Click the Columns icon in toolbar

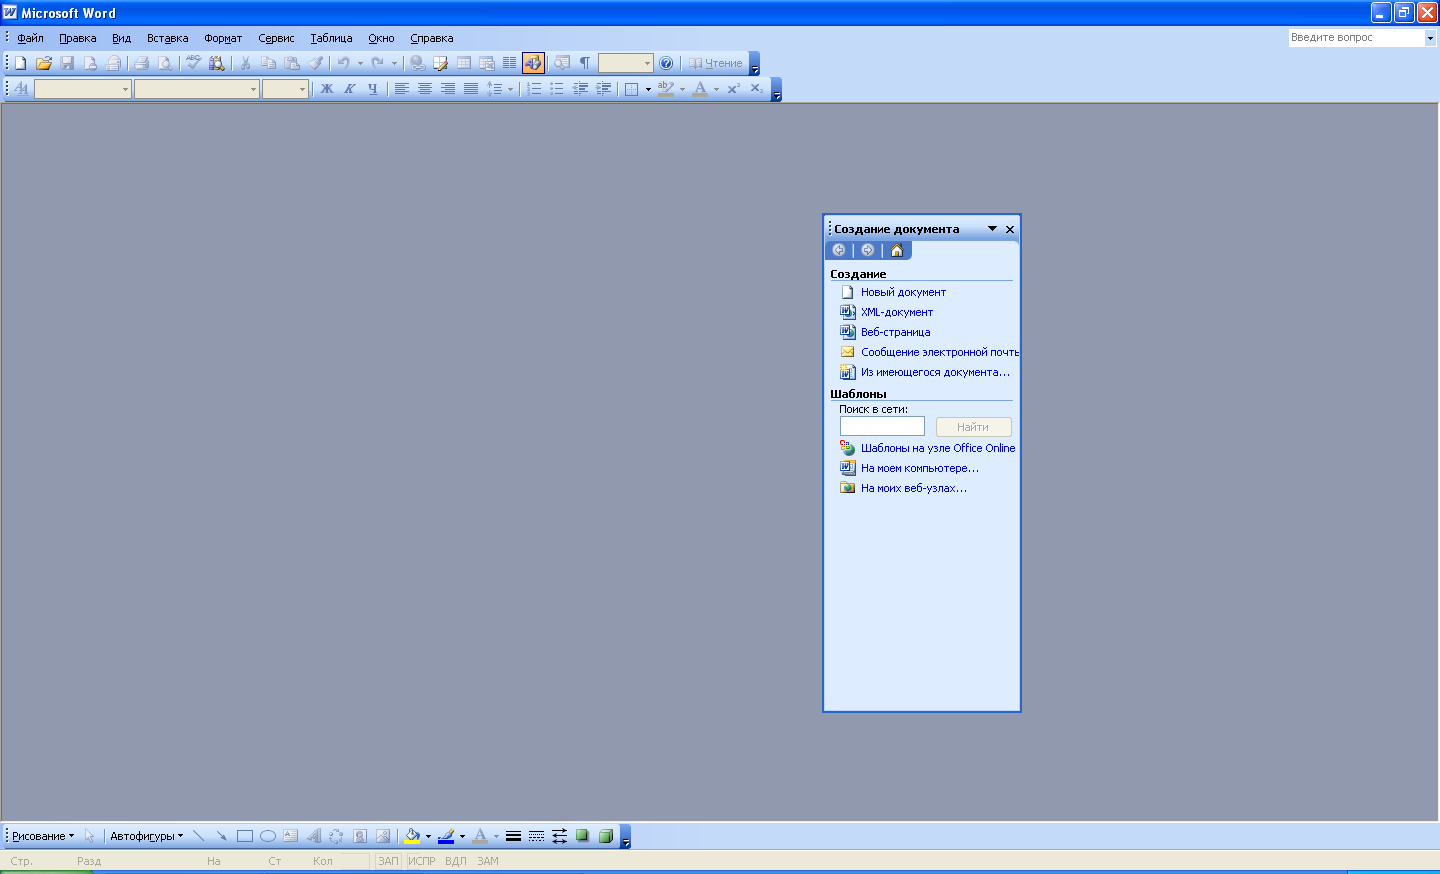pos(509,63)
